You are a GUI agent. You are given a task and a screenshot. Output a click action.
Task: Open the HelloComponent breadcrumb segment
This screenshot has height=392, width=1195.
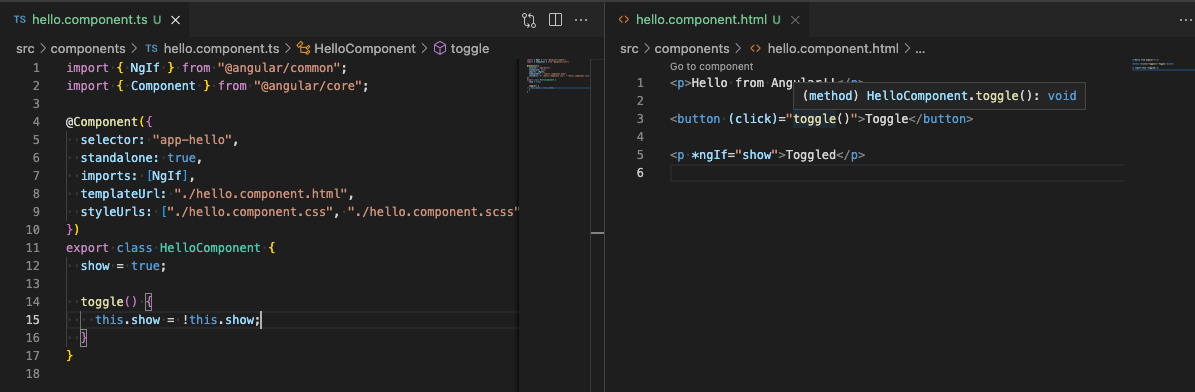365,48
